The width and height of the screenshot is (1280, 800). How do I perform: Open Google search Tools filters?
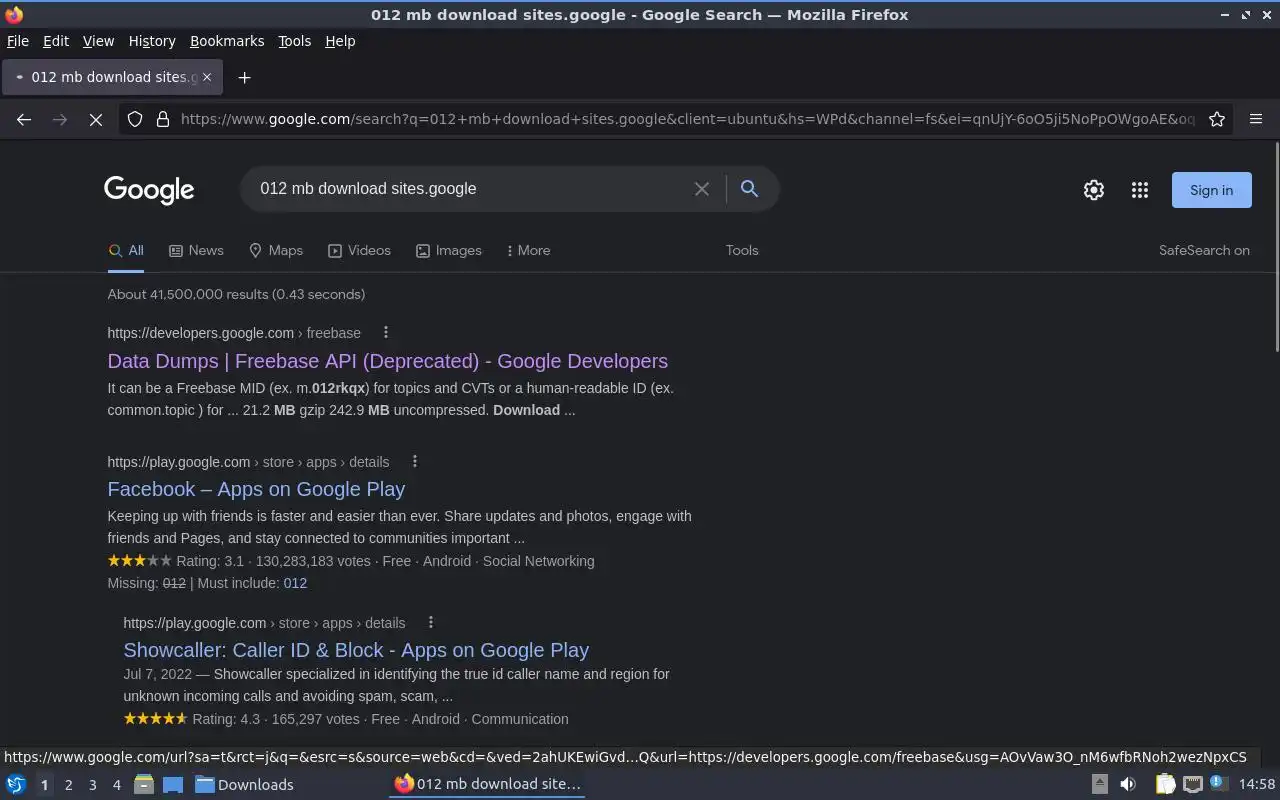(742, 251)
